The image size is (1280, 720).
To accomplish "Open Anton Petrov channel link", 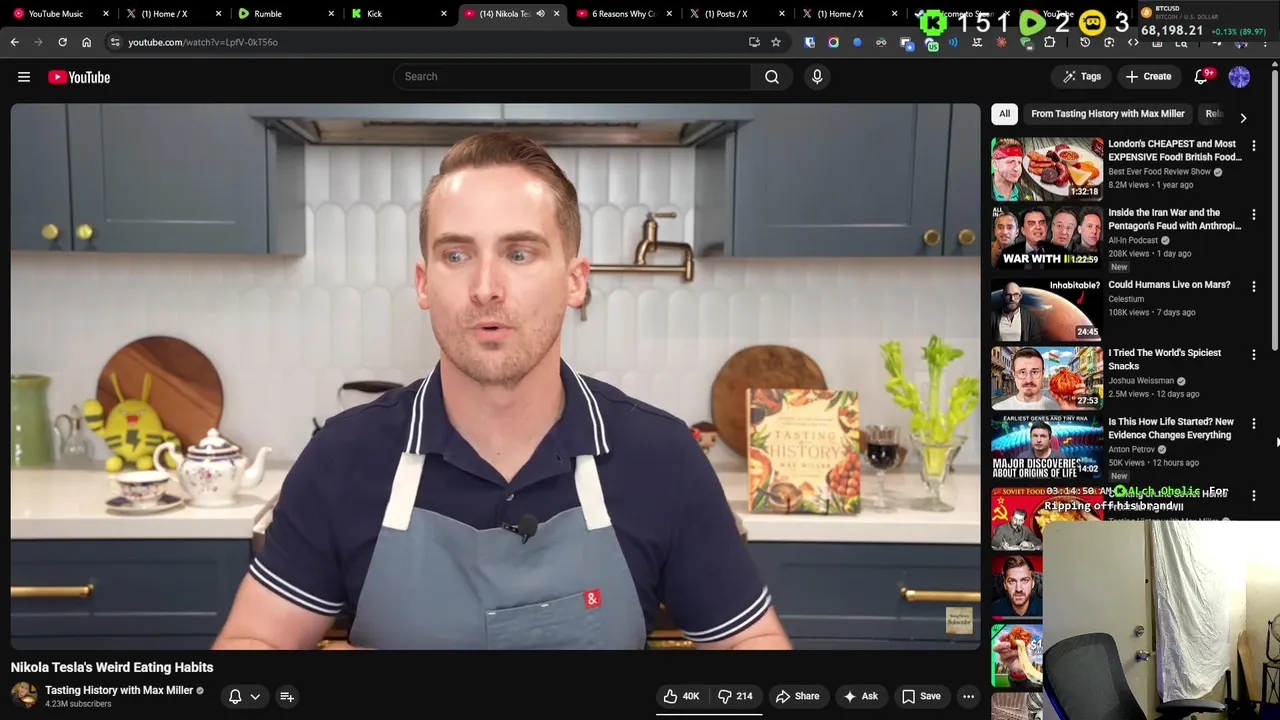I will click(x=1132, y=450).
